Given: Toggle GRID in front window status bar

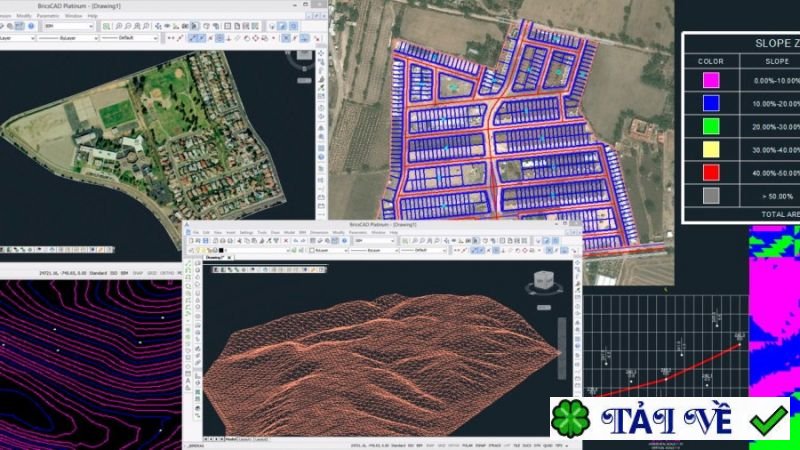Looking at the screenshot, I should 441,446.
